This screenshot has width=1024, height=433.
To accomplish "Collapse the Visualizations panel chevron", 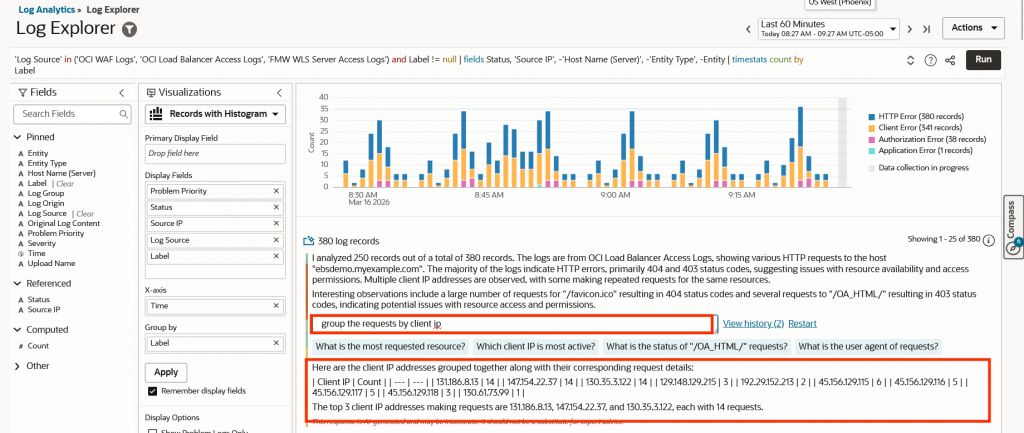I will (280, 93).
